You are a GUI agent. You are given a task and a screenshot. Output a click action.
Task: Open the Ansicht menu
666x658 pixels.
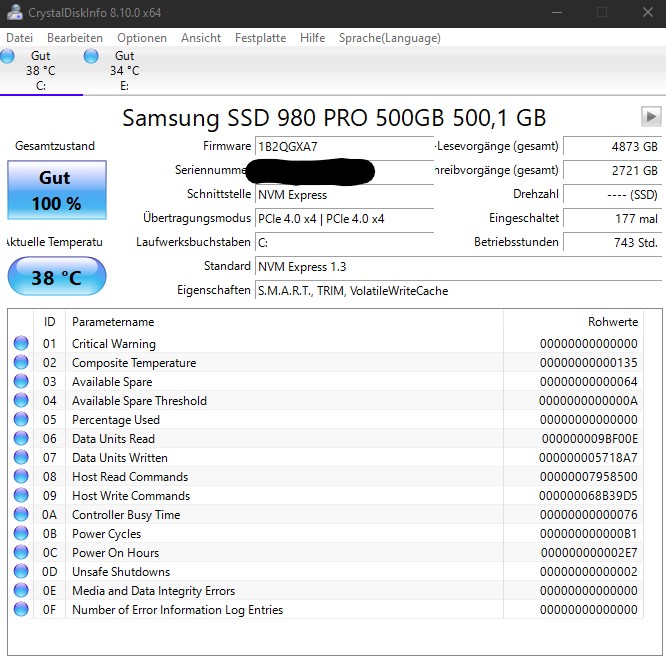[x=201, y=38]
